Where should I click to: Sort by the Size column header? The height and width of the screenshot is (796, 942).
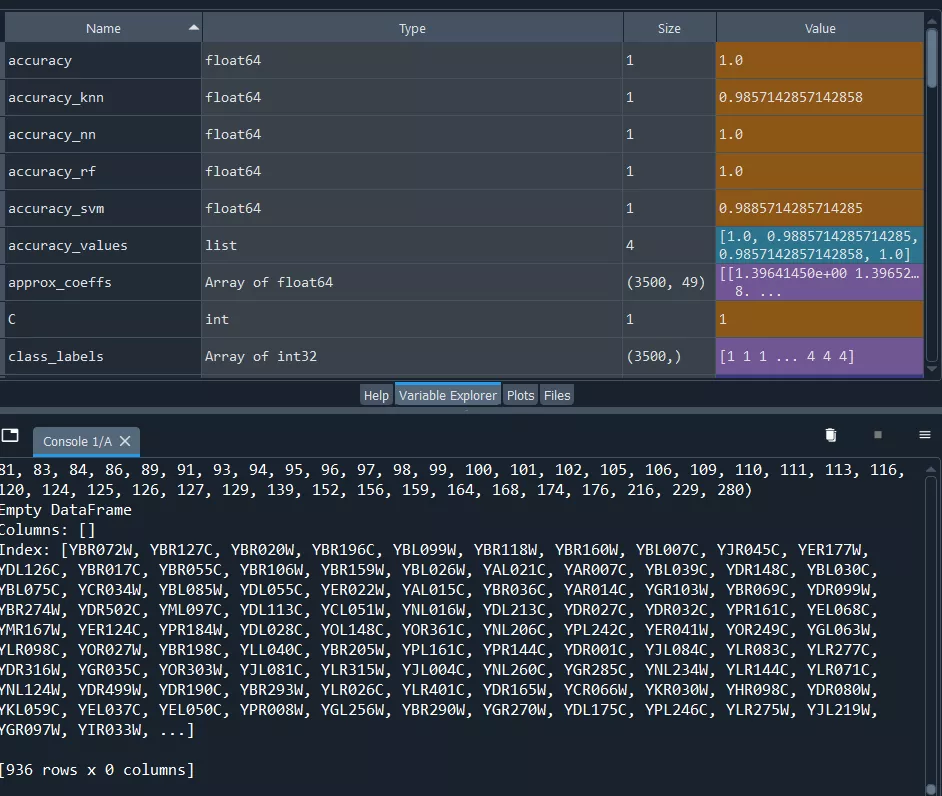pyautogui.click(x=669, y=28)
